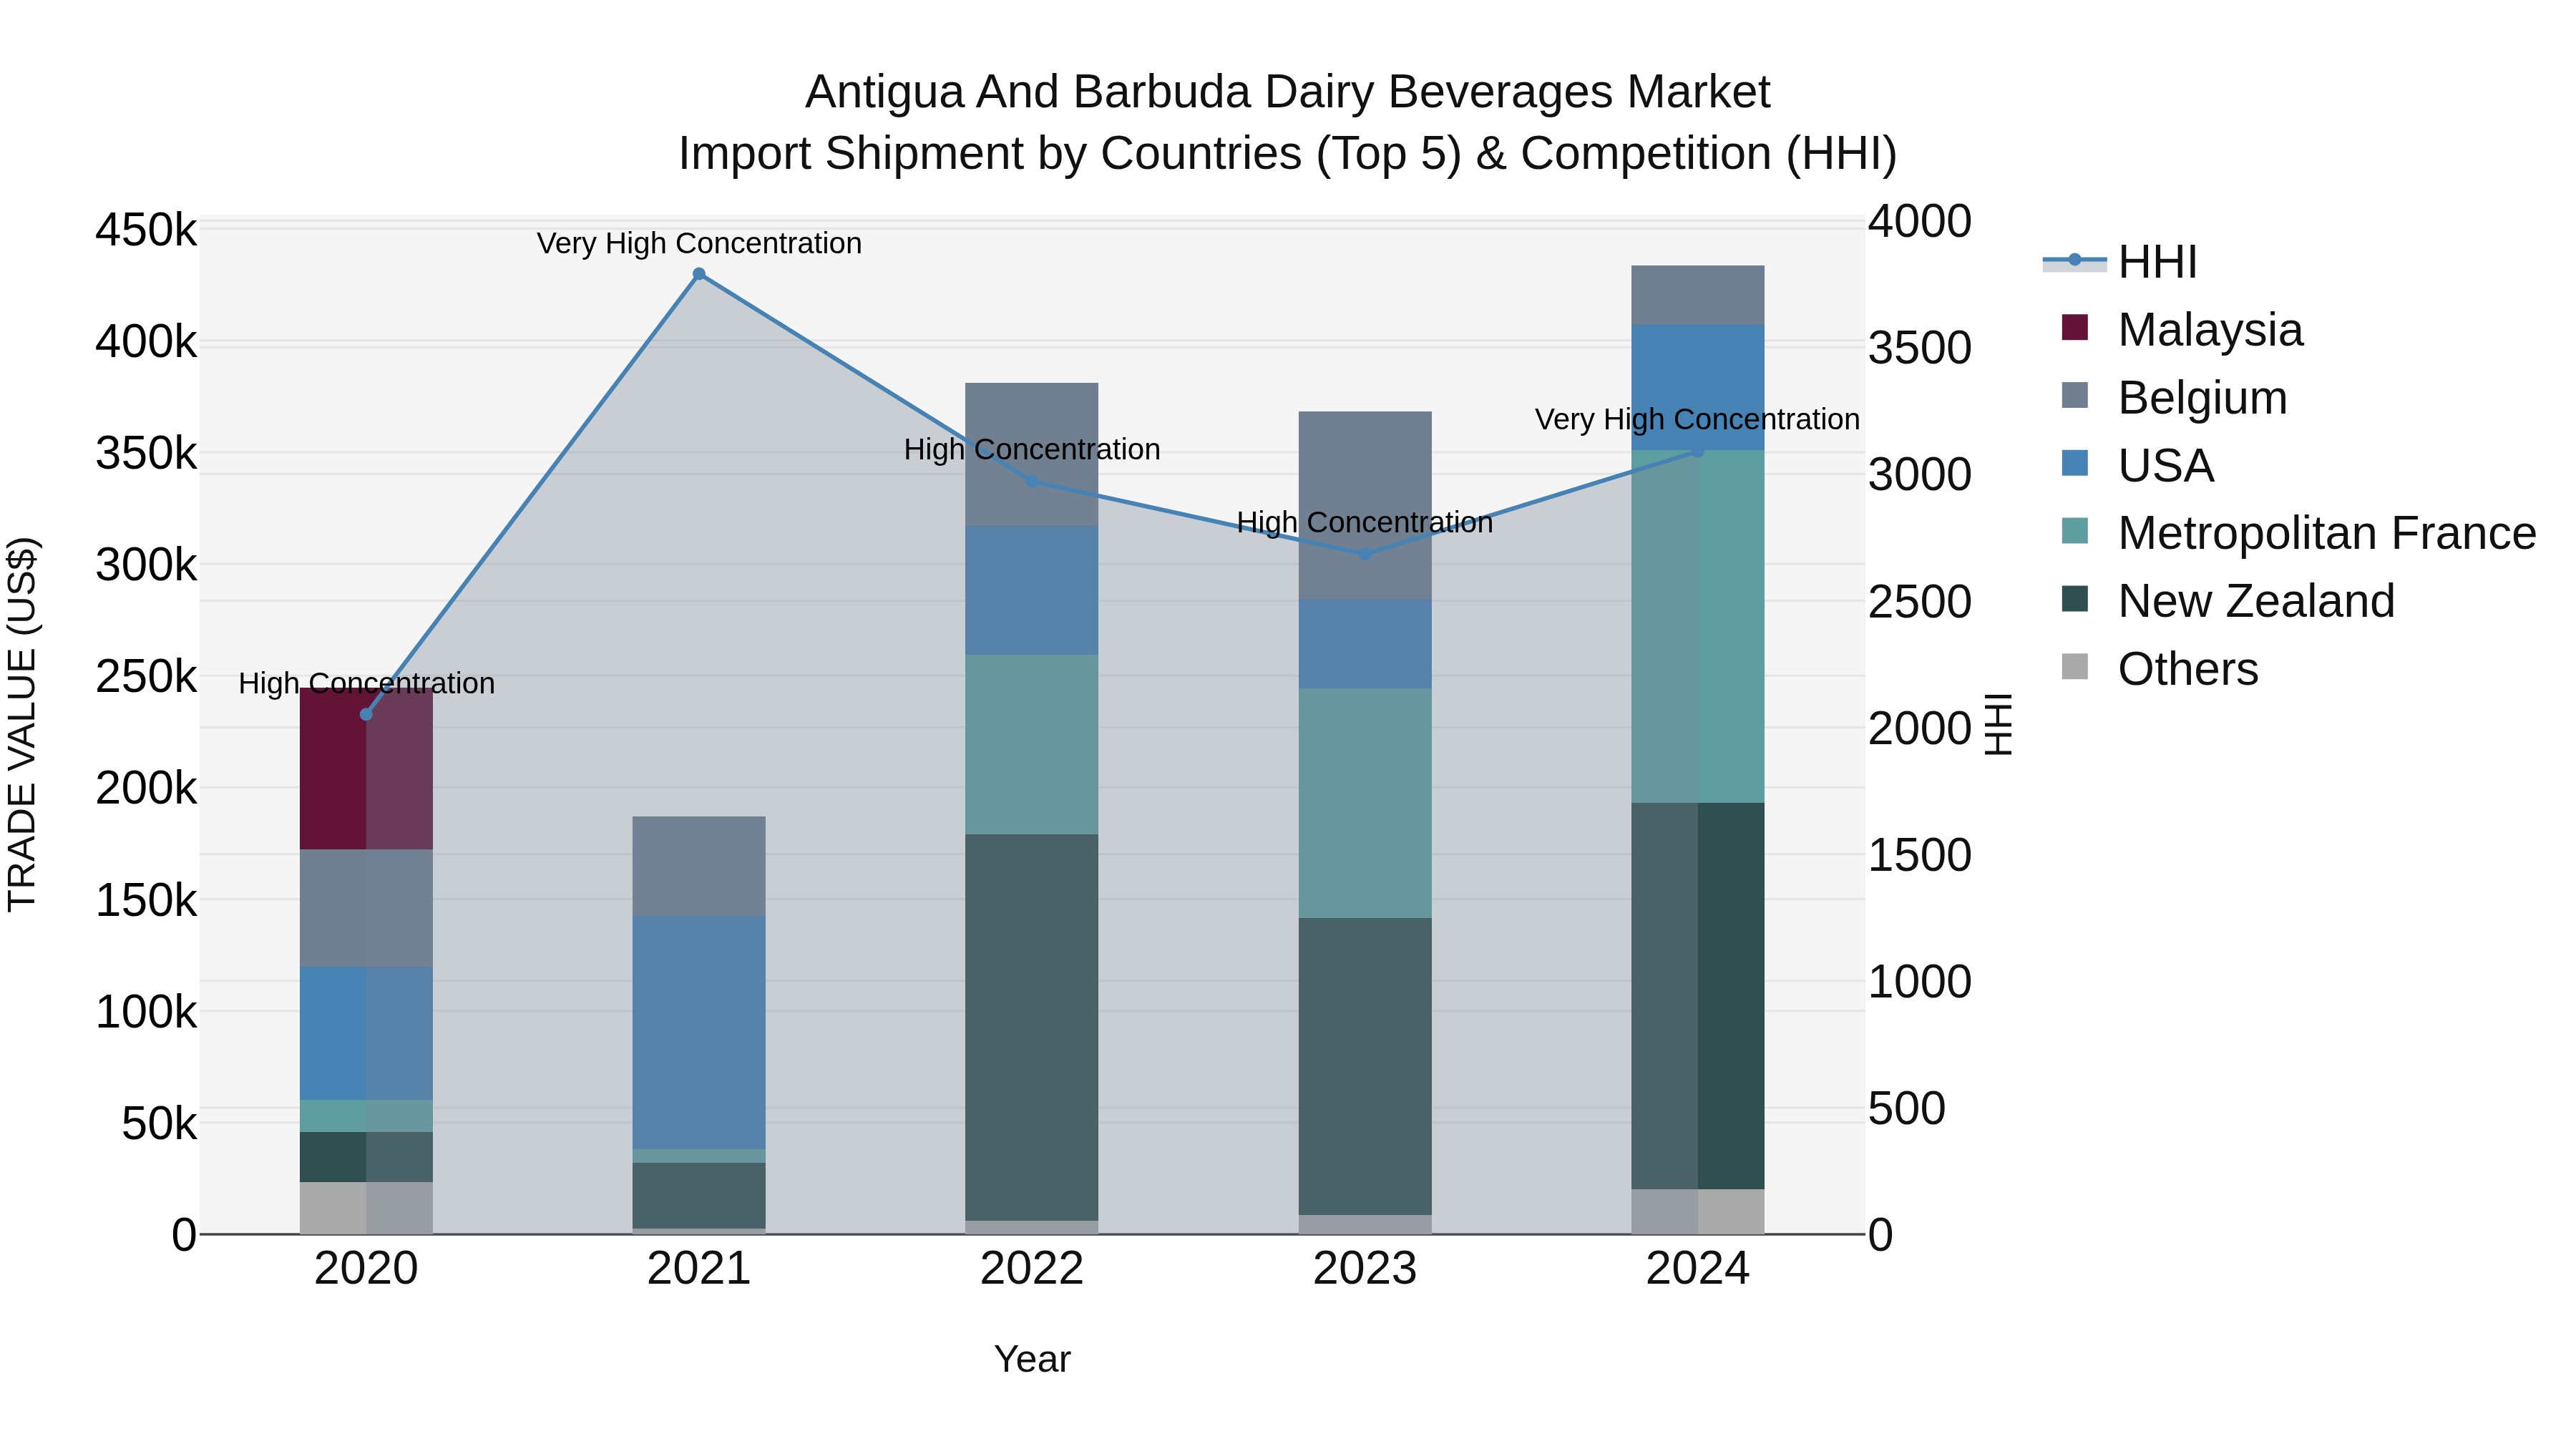Click the Metropolitan France segment in 2024 bar
Viewport: 2576px width, 1449px height.
(1698, 626)
